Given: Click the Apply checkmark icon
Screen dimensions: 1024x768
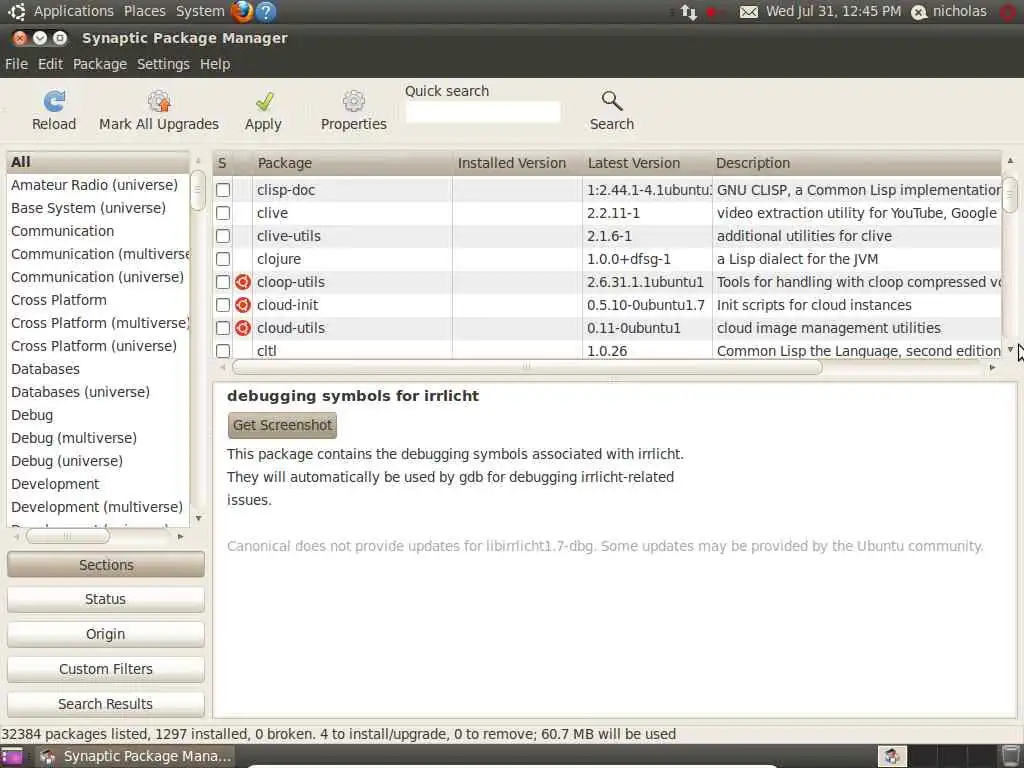Looking at the screenshot, I should tap(264, 101).
